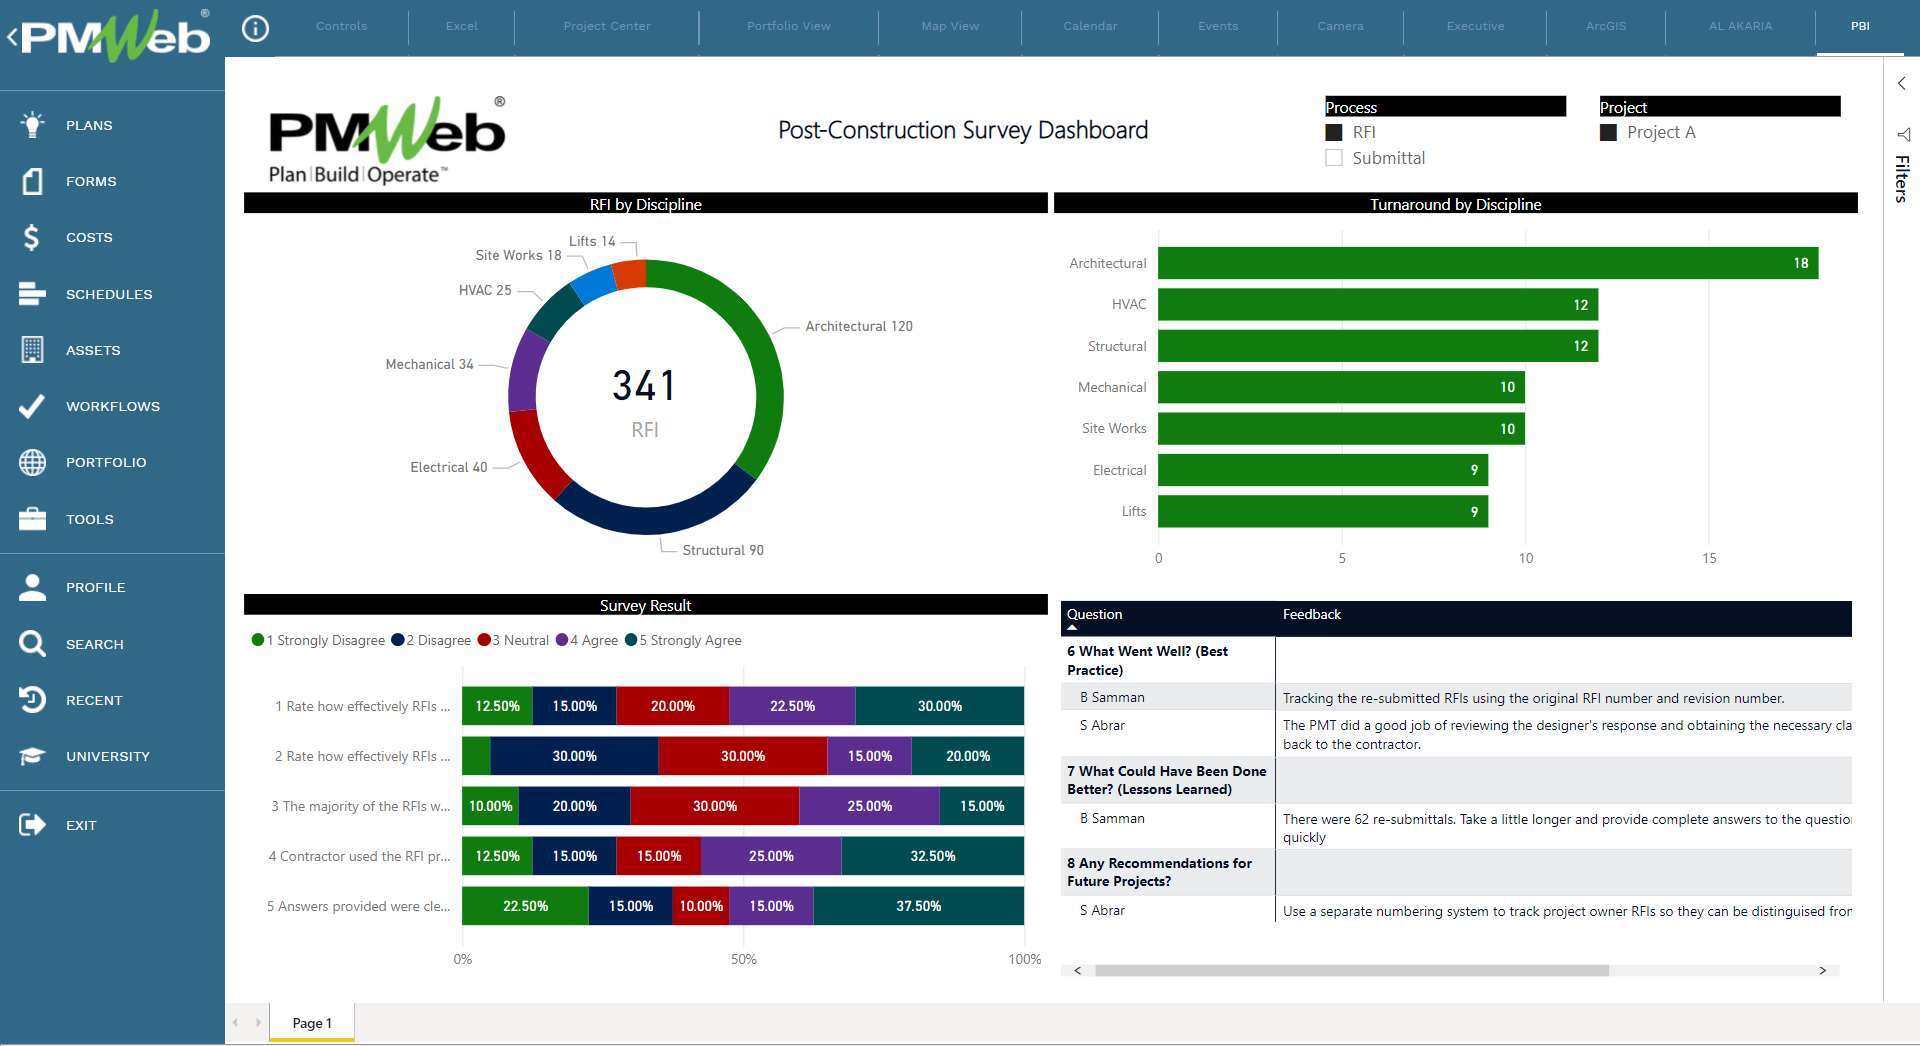The height and width of the screenshot is (1046, 1920).
Task: Open the Workflows section
Action: click(x=112, y=406)
